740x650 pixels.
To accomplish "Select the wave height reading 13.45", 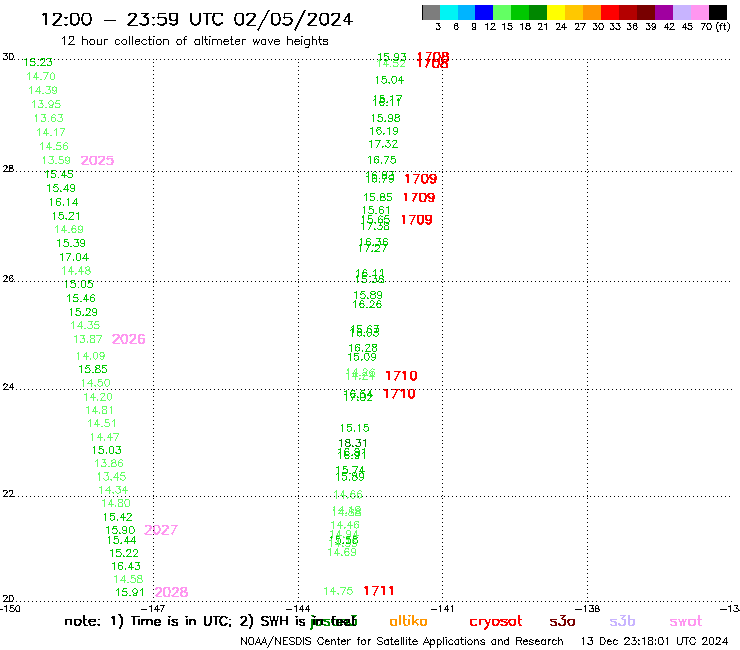I will point(111,476).
